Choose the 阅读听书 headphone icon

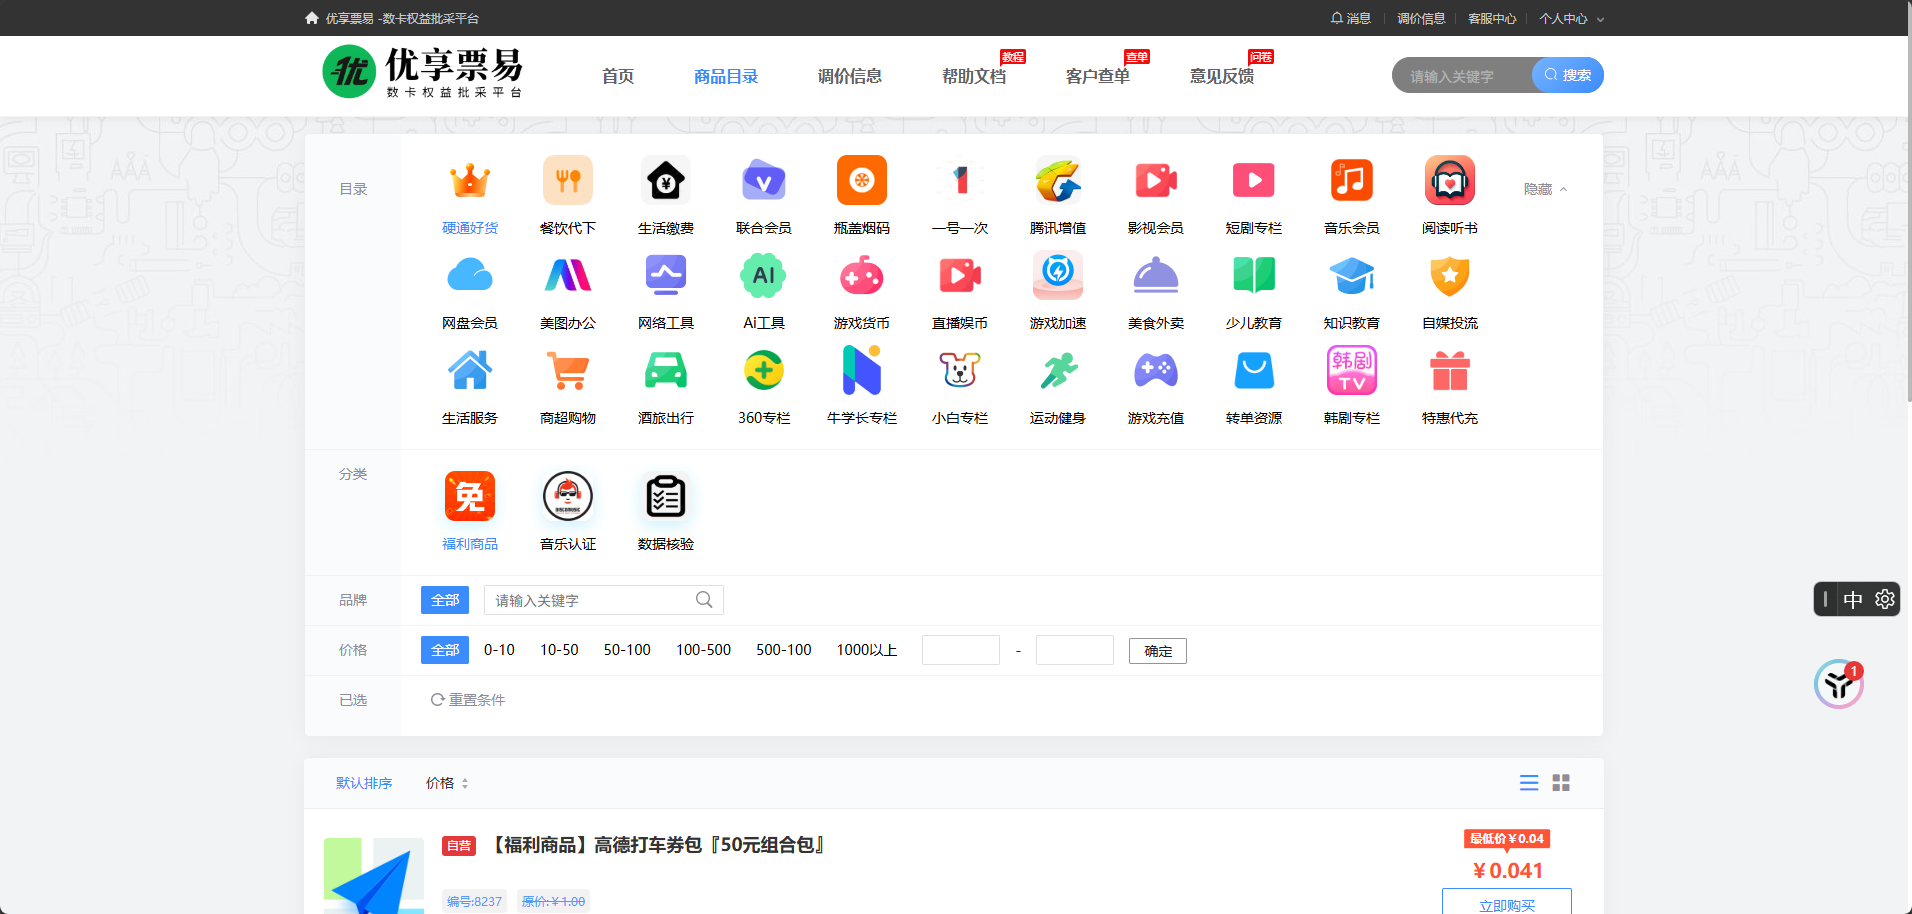click(x=1450, y=181)
